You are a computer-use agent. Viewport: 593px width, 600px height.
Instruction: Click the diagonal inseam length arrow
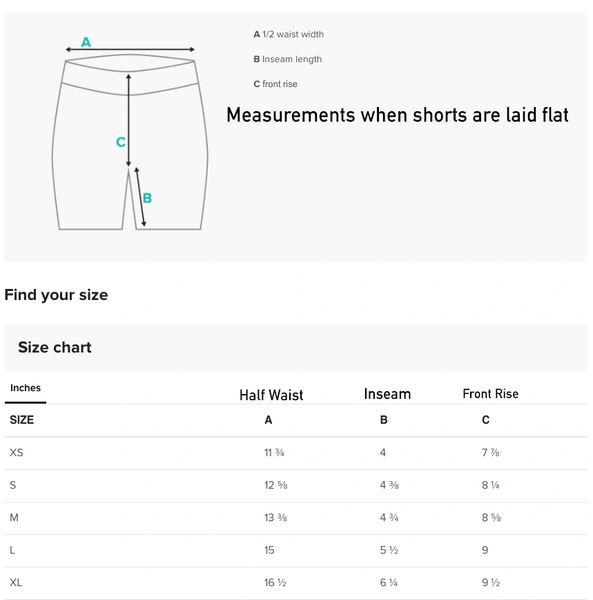click(x=140, y=197)
